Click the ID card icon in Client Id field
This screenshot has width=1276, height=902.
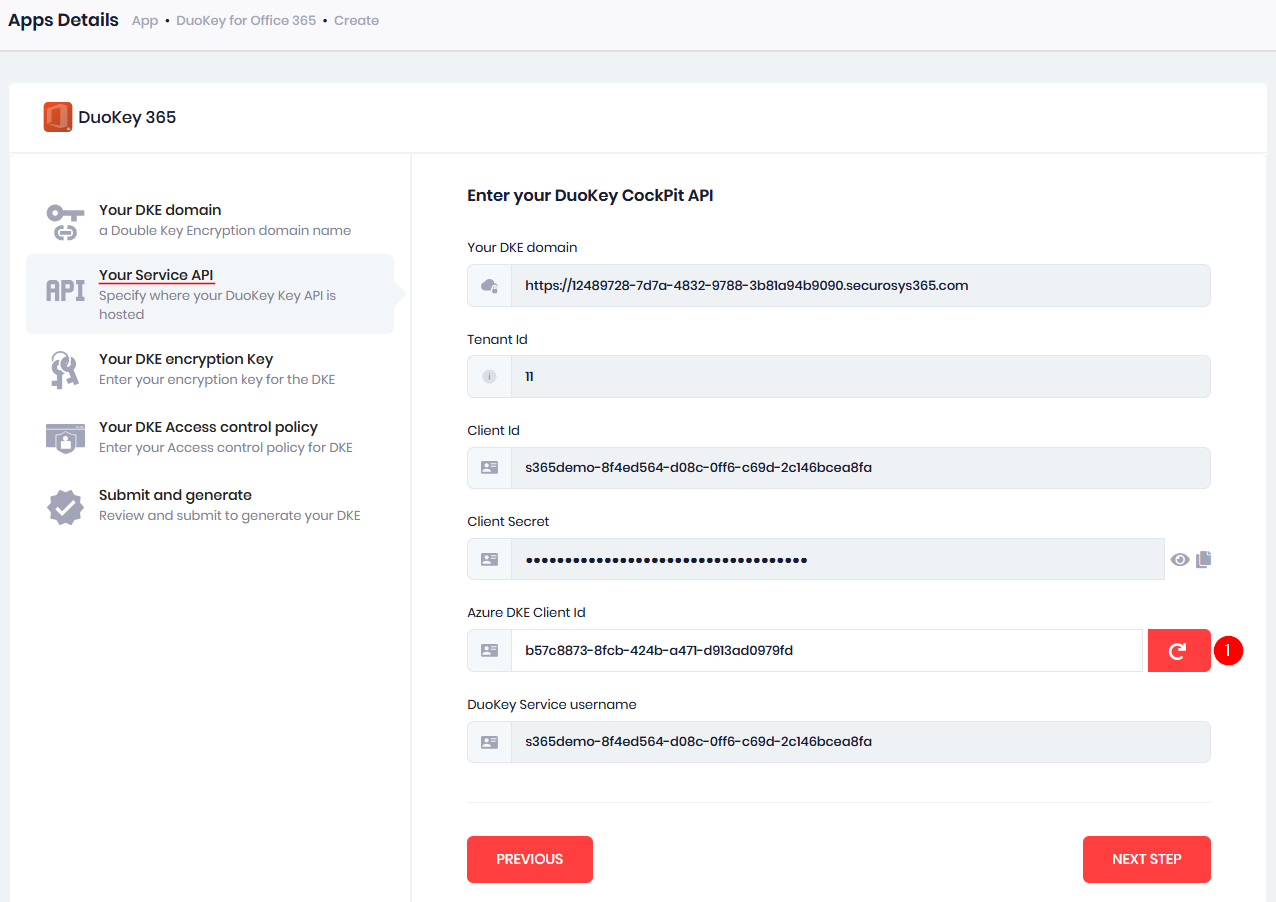(x=489, y=468)
